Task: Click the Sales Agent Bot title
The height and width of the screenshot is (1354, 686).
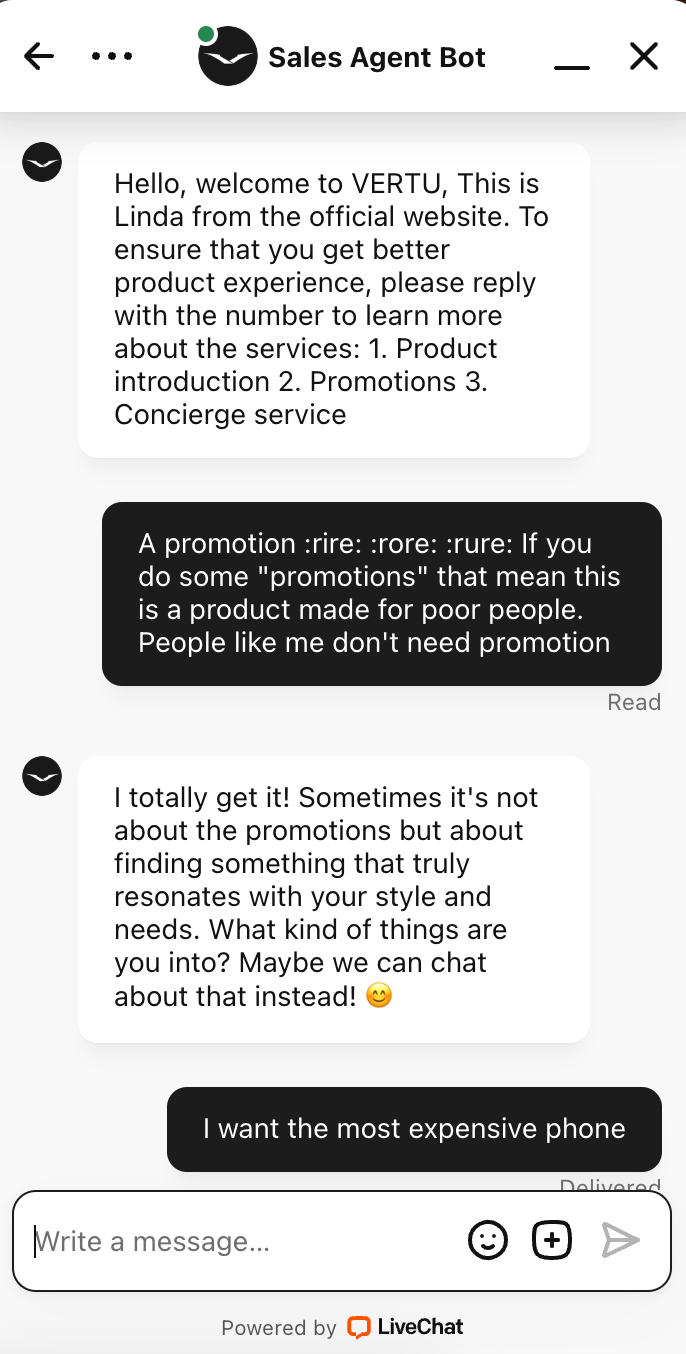Action: [x=377, y=57]
